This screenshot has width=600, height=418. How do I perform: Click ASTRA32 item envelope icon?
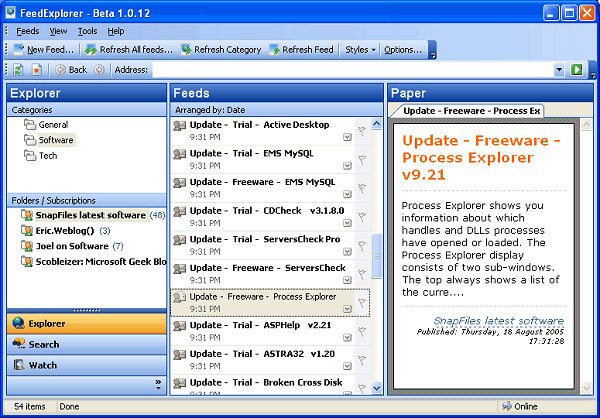[x=179, y=354]
